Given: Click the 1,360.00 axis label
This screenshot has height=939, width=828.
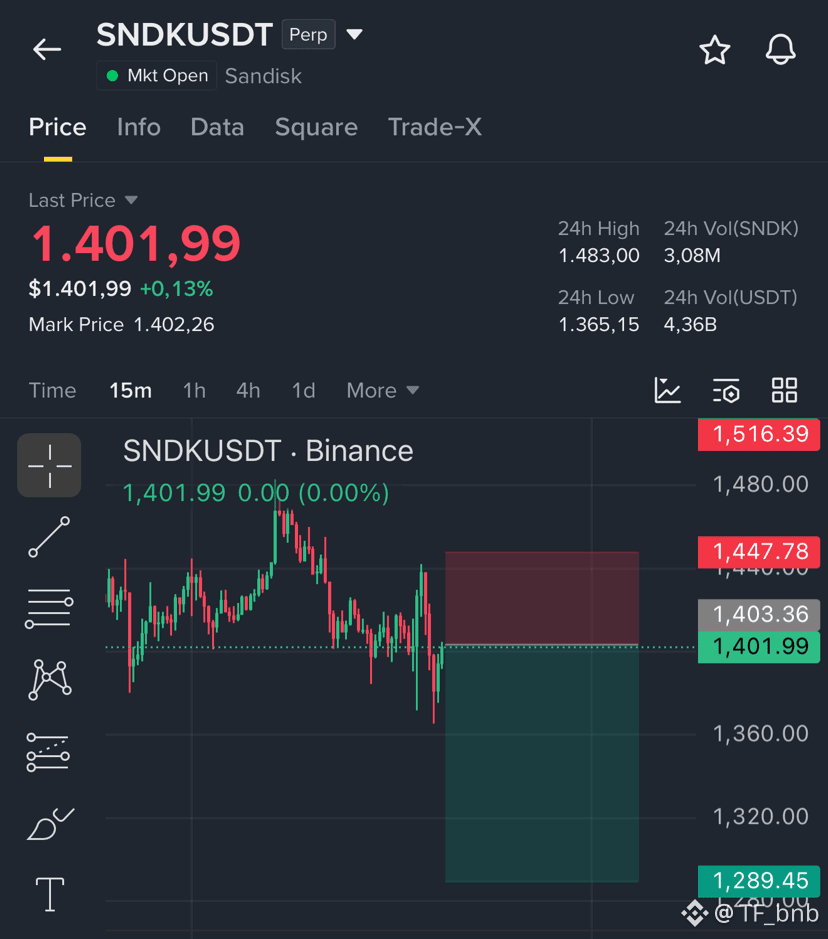Looking at the screenshot, I should click(760, 734).
